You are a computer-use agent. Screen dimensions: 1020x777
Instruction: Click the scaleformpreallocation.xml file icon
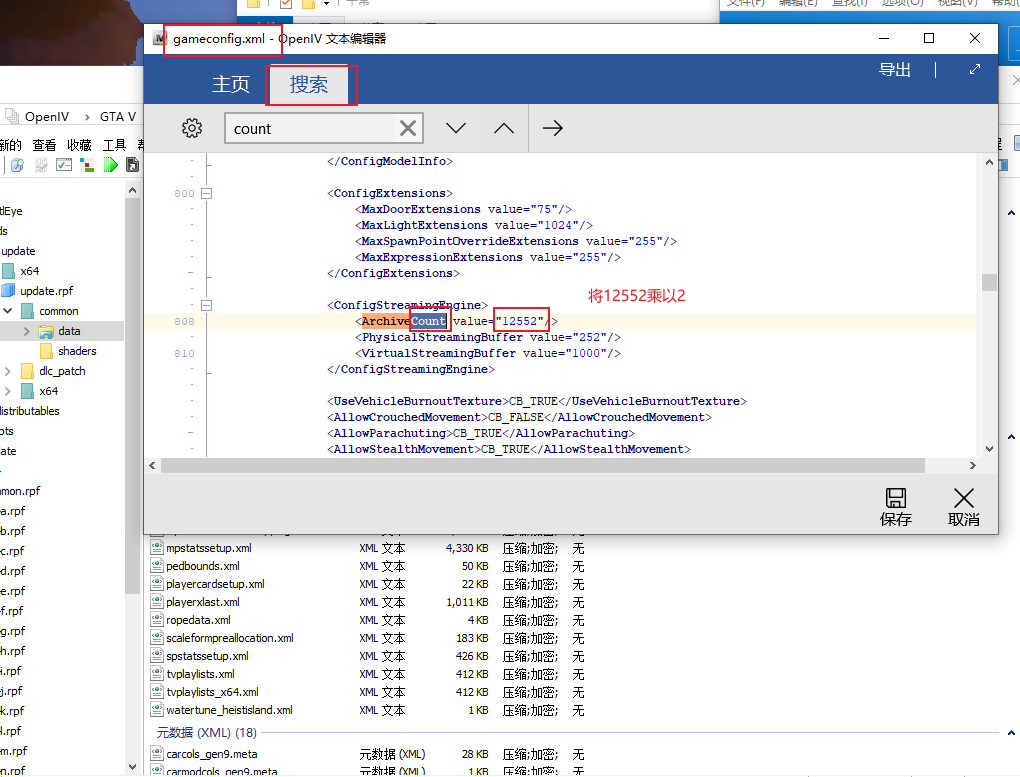pyautogui.click(x=157, y=638)
